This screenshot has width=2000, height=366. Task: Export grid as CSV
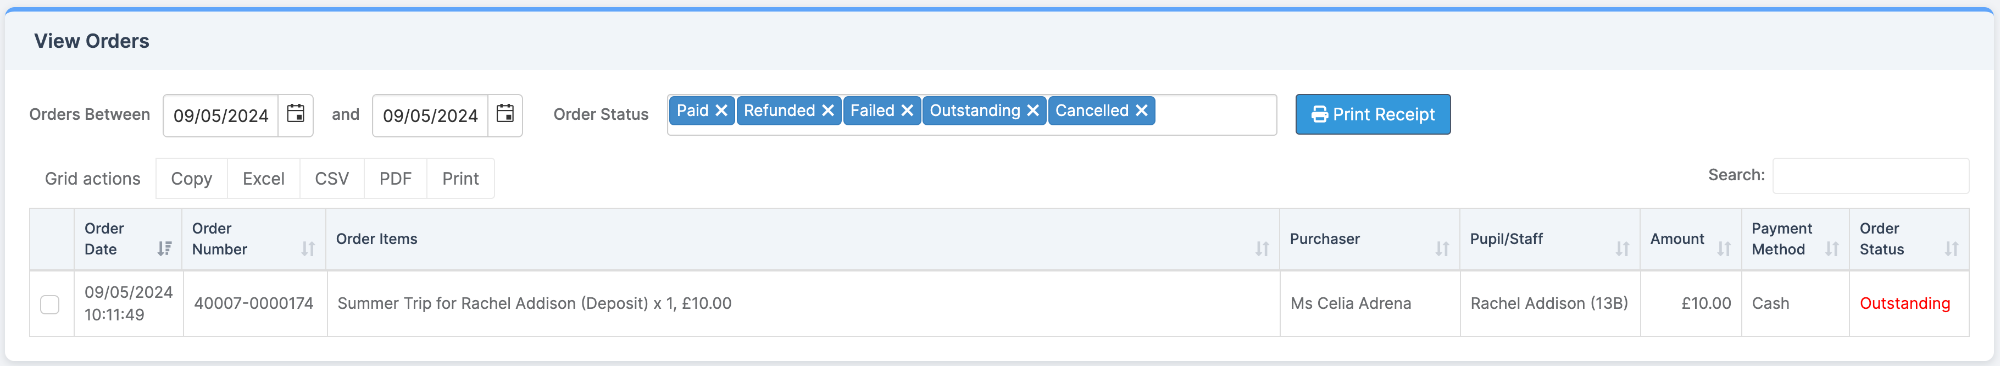coord(332,179)
